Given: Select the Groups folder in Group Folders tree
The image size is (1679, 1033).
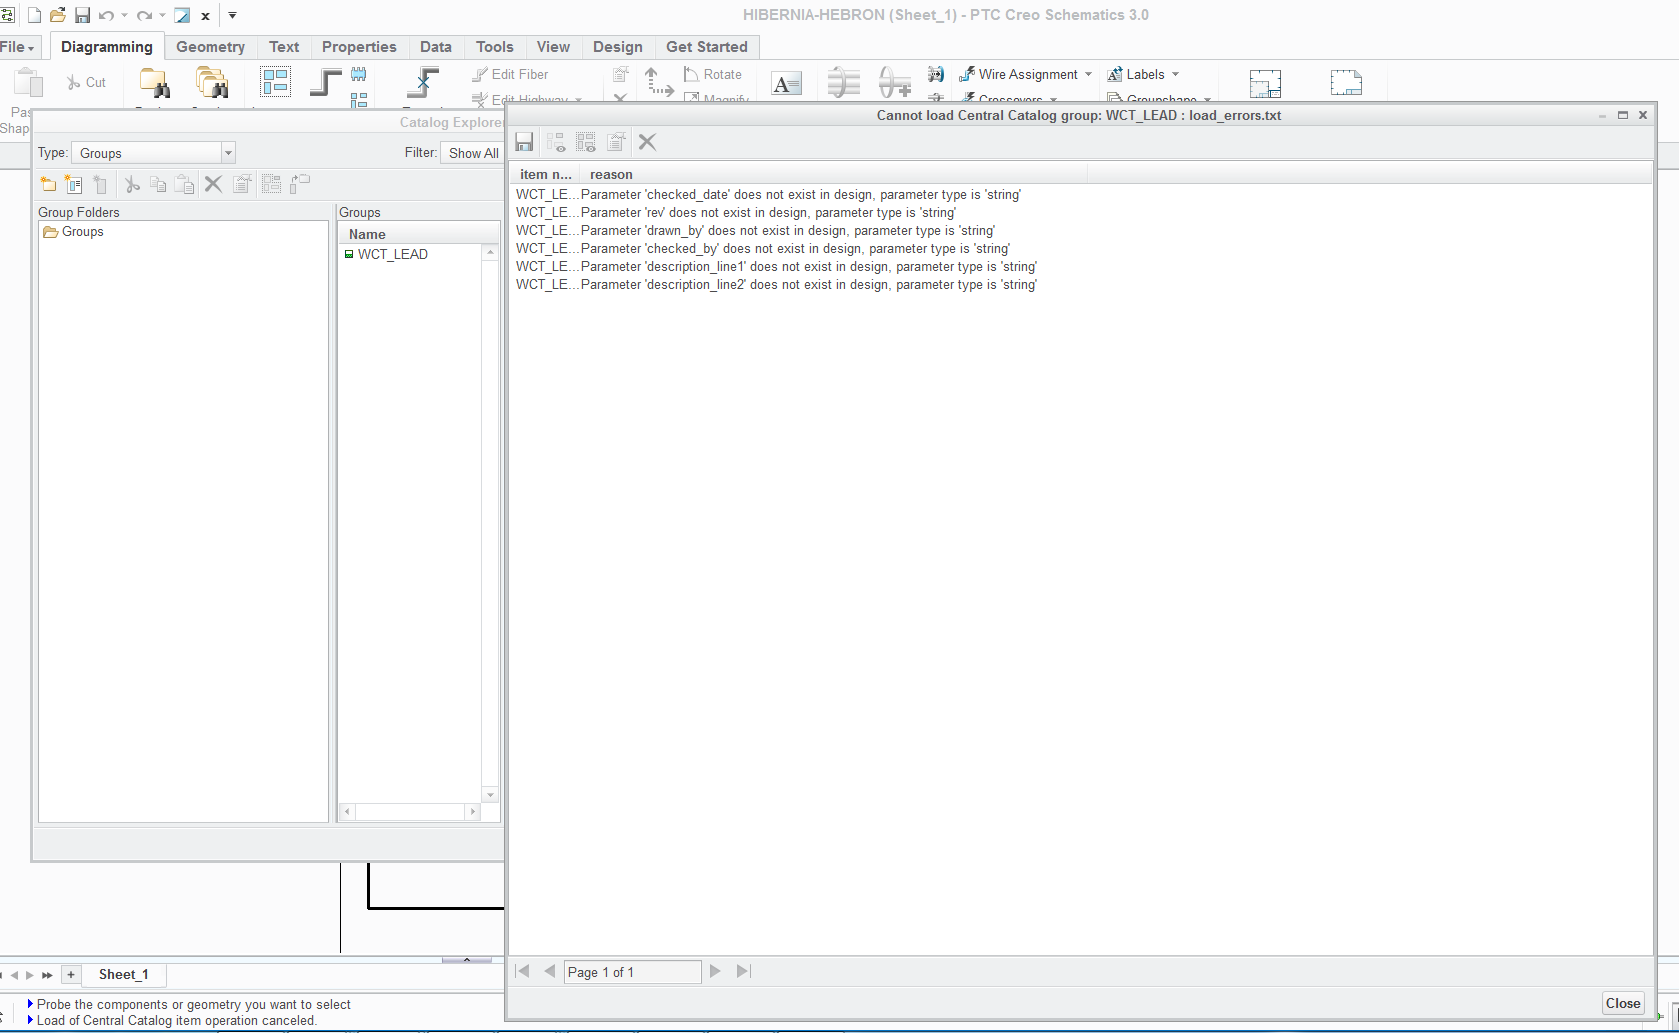Looking at the screenshot, I should (x=73, y=231).
